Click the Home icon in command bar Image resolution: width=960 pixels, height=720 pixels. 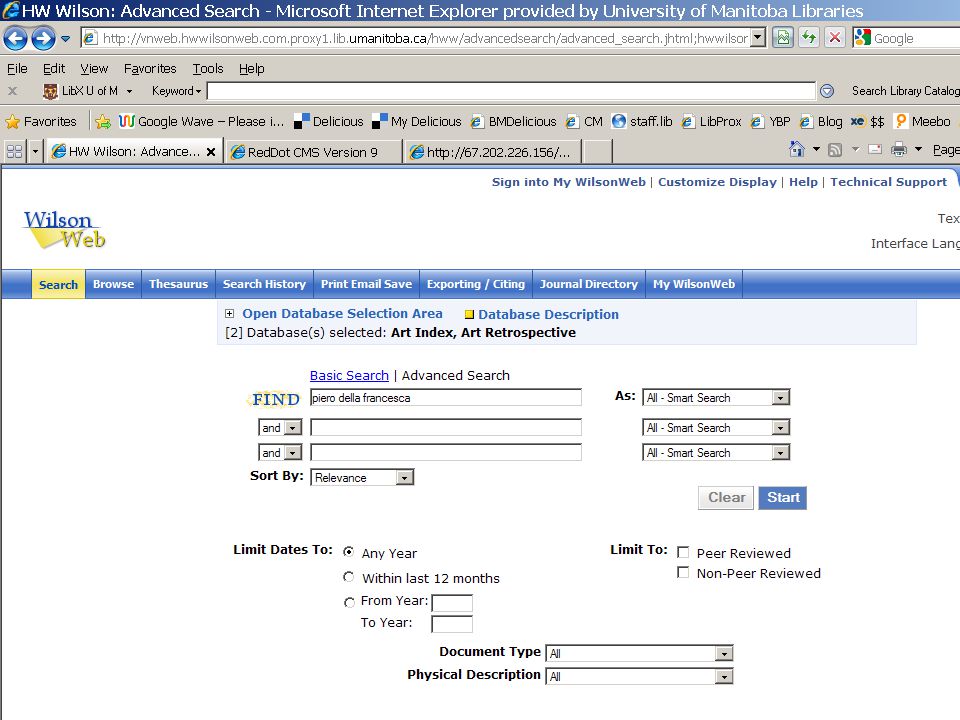(x=796, y=149)
